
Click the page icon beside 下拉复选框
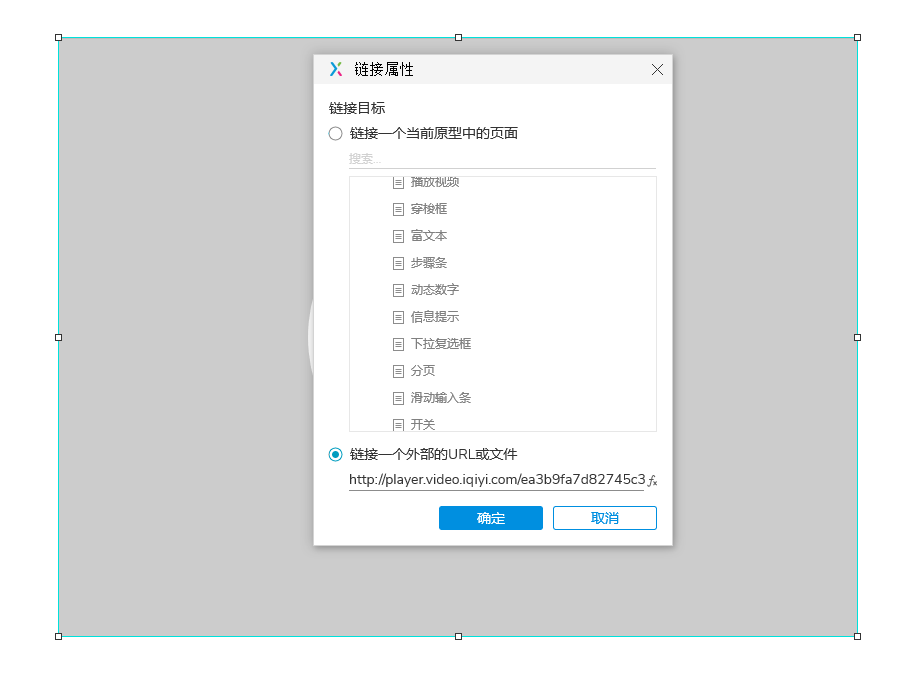tap(399, 343)
